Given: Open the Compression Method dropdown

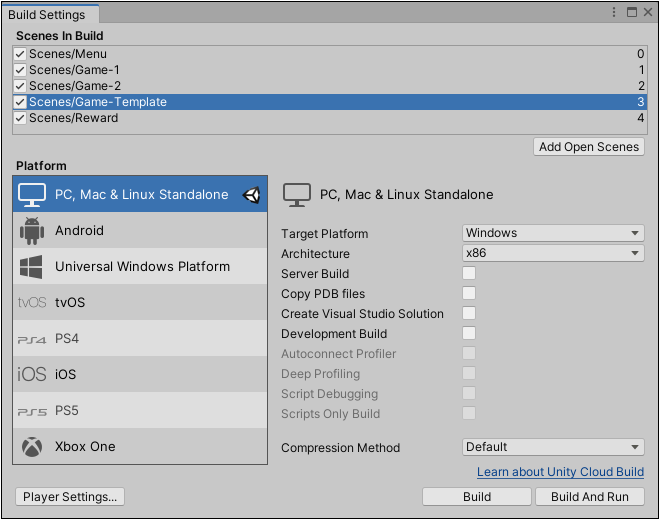Looking at the screenshot, I should (553, 447).
